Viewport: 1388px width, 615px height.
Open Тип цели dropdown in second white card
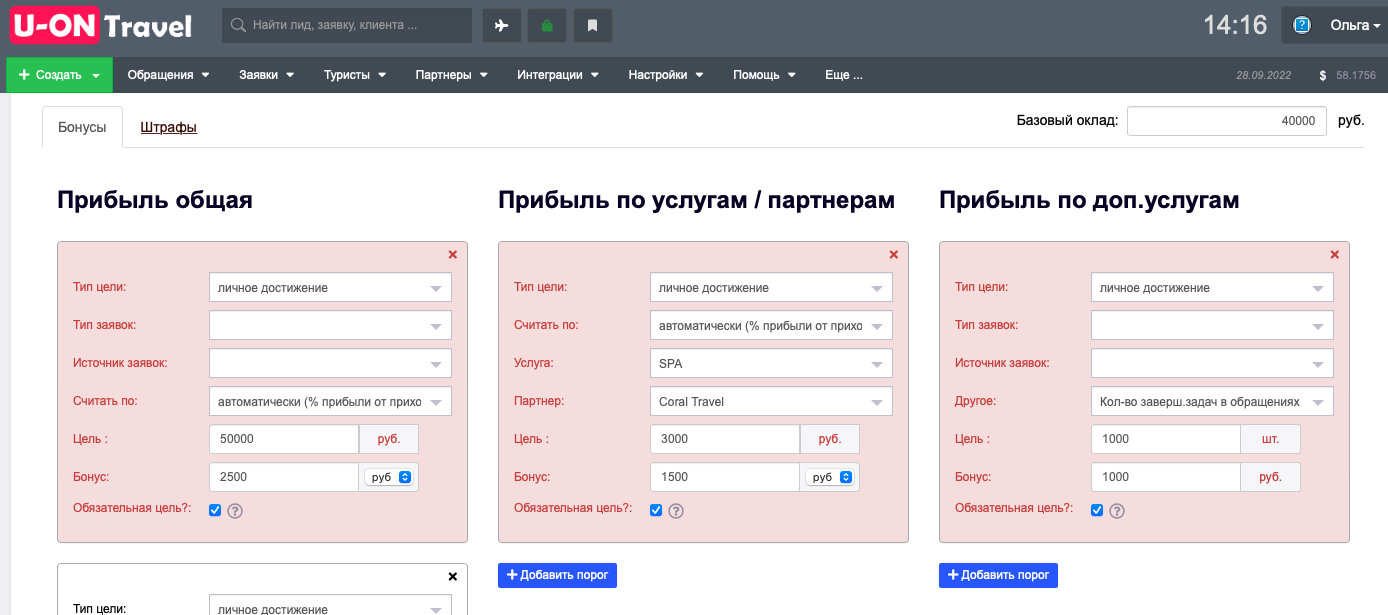[x=330, y=606]
